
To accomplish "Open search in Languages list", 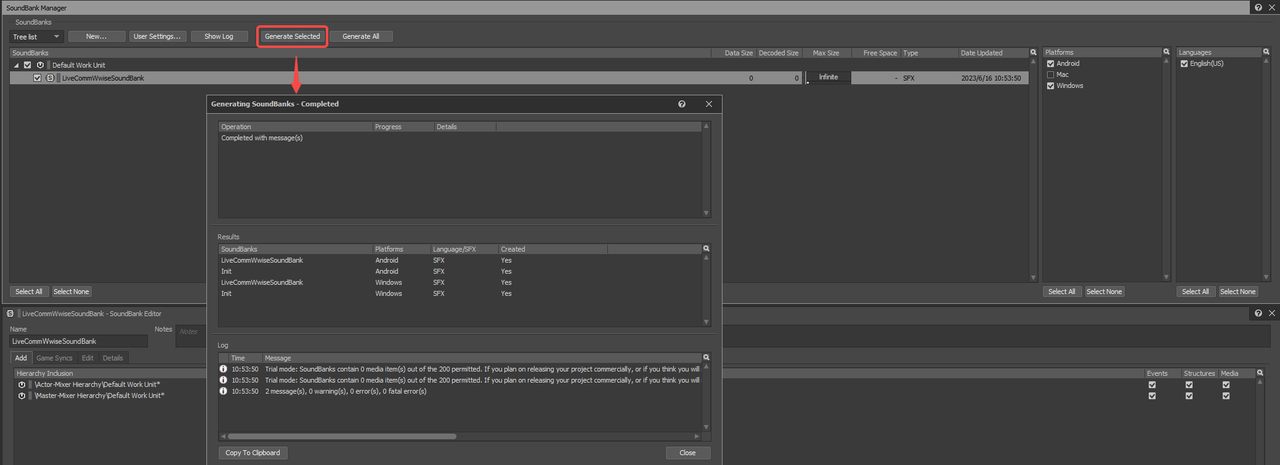I will coord(1264,52).
